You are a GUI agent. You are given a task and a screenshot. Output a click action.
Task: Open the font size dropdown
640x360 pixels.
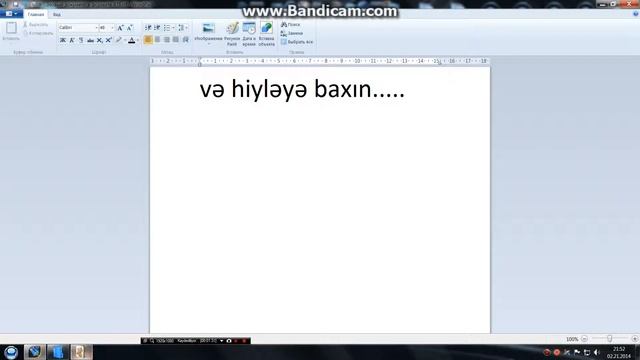112,28
